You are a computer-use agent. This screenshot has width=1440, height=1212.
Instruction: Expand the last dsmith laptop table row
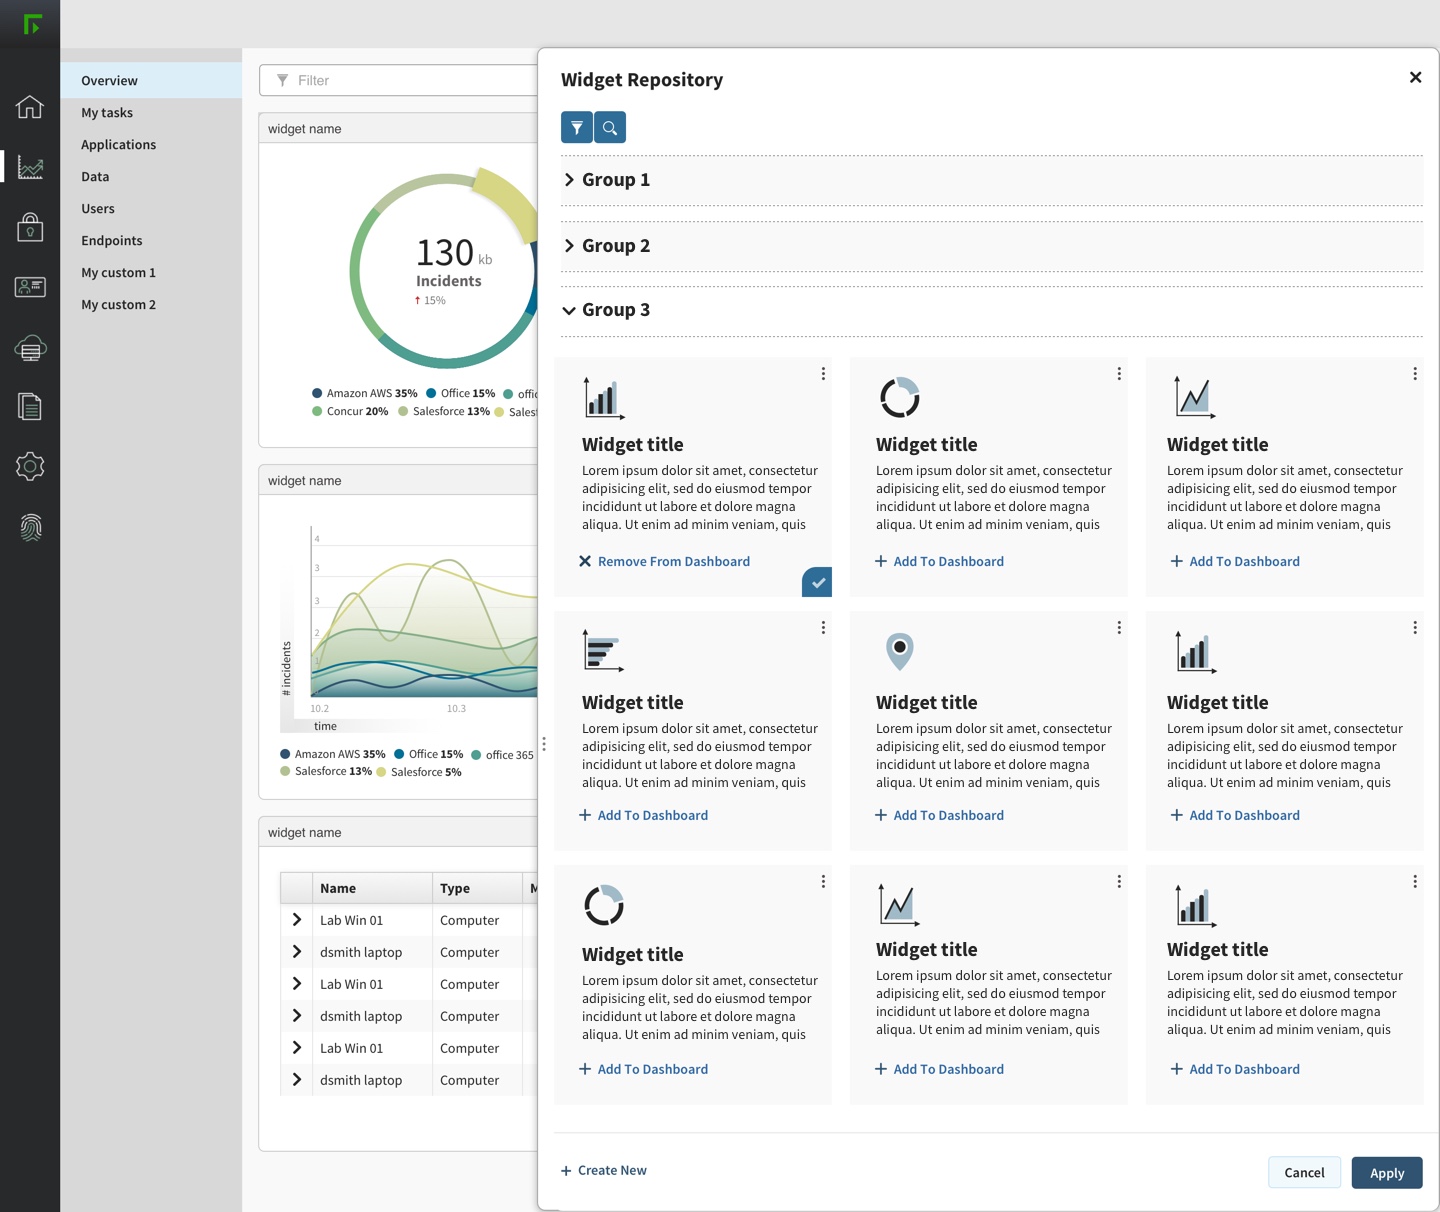click(x=297, y=1080)
